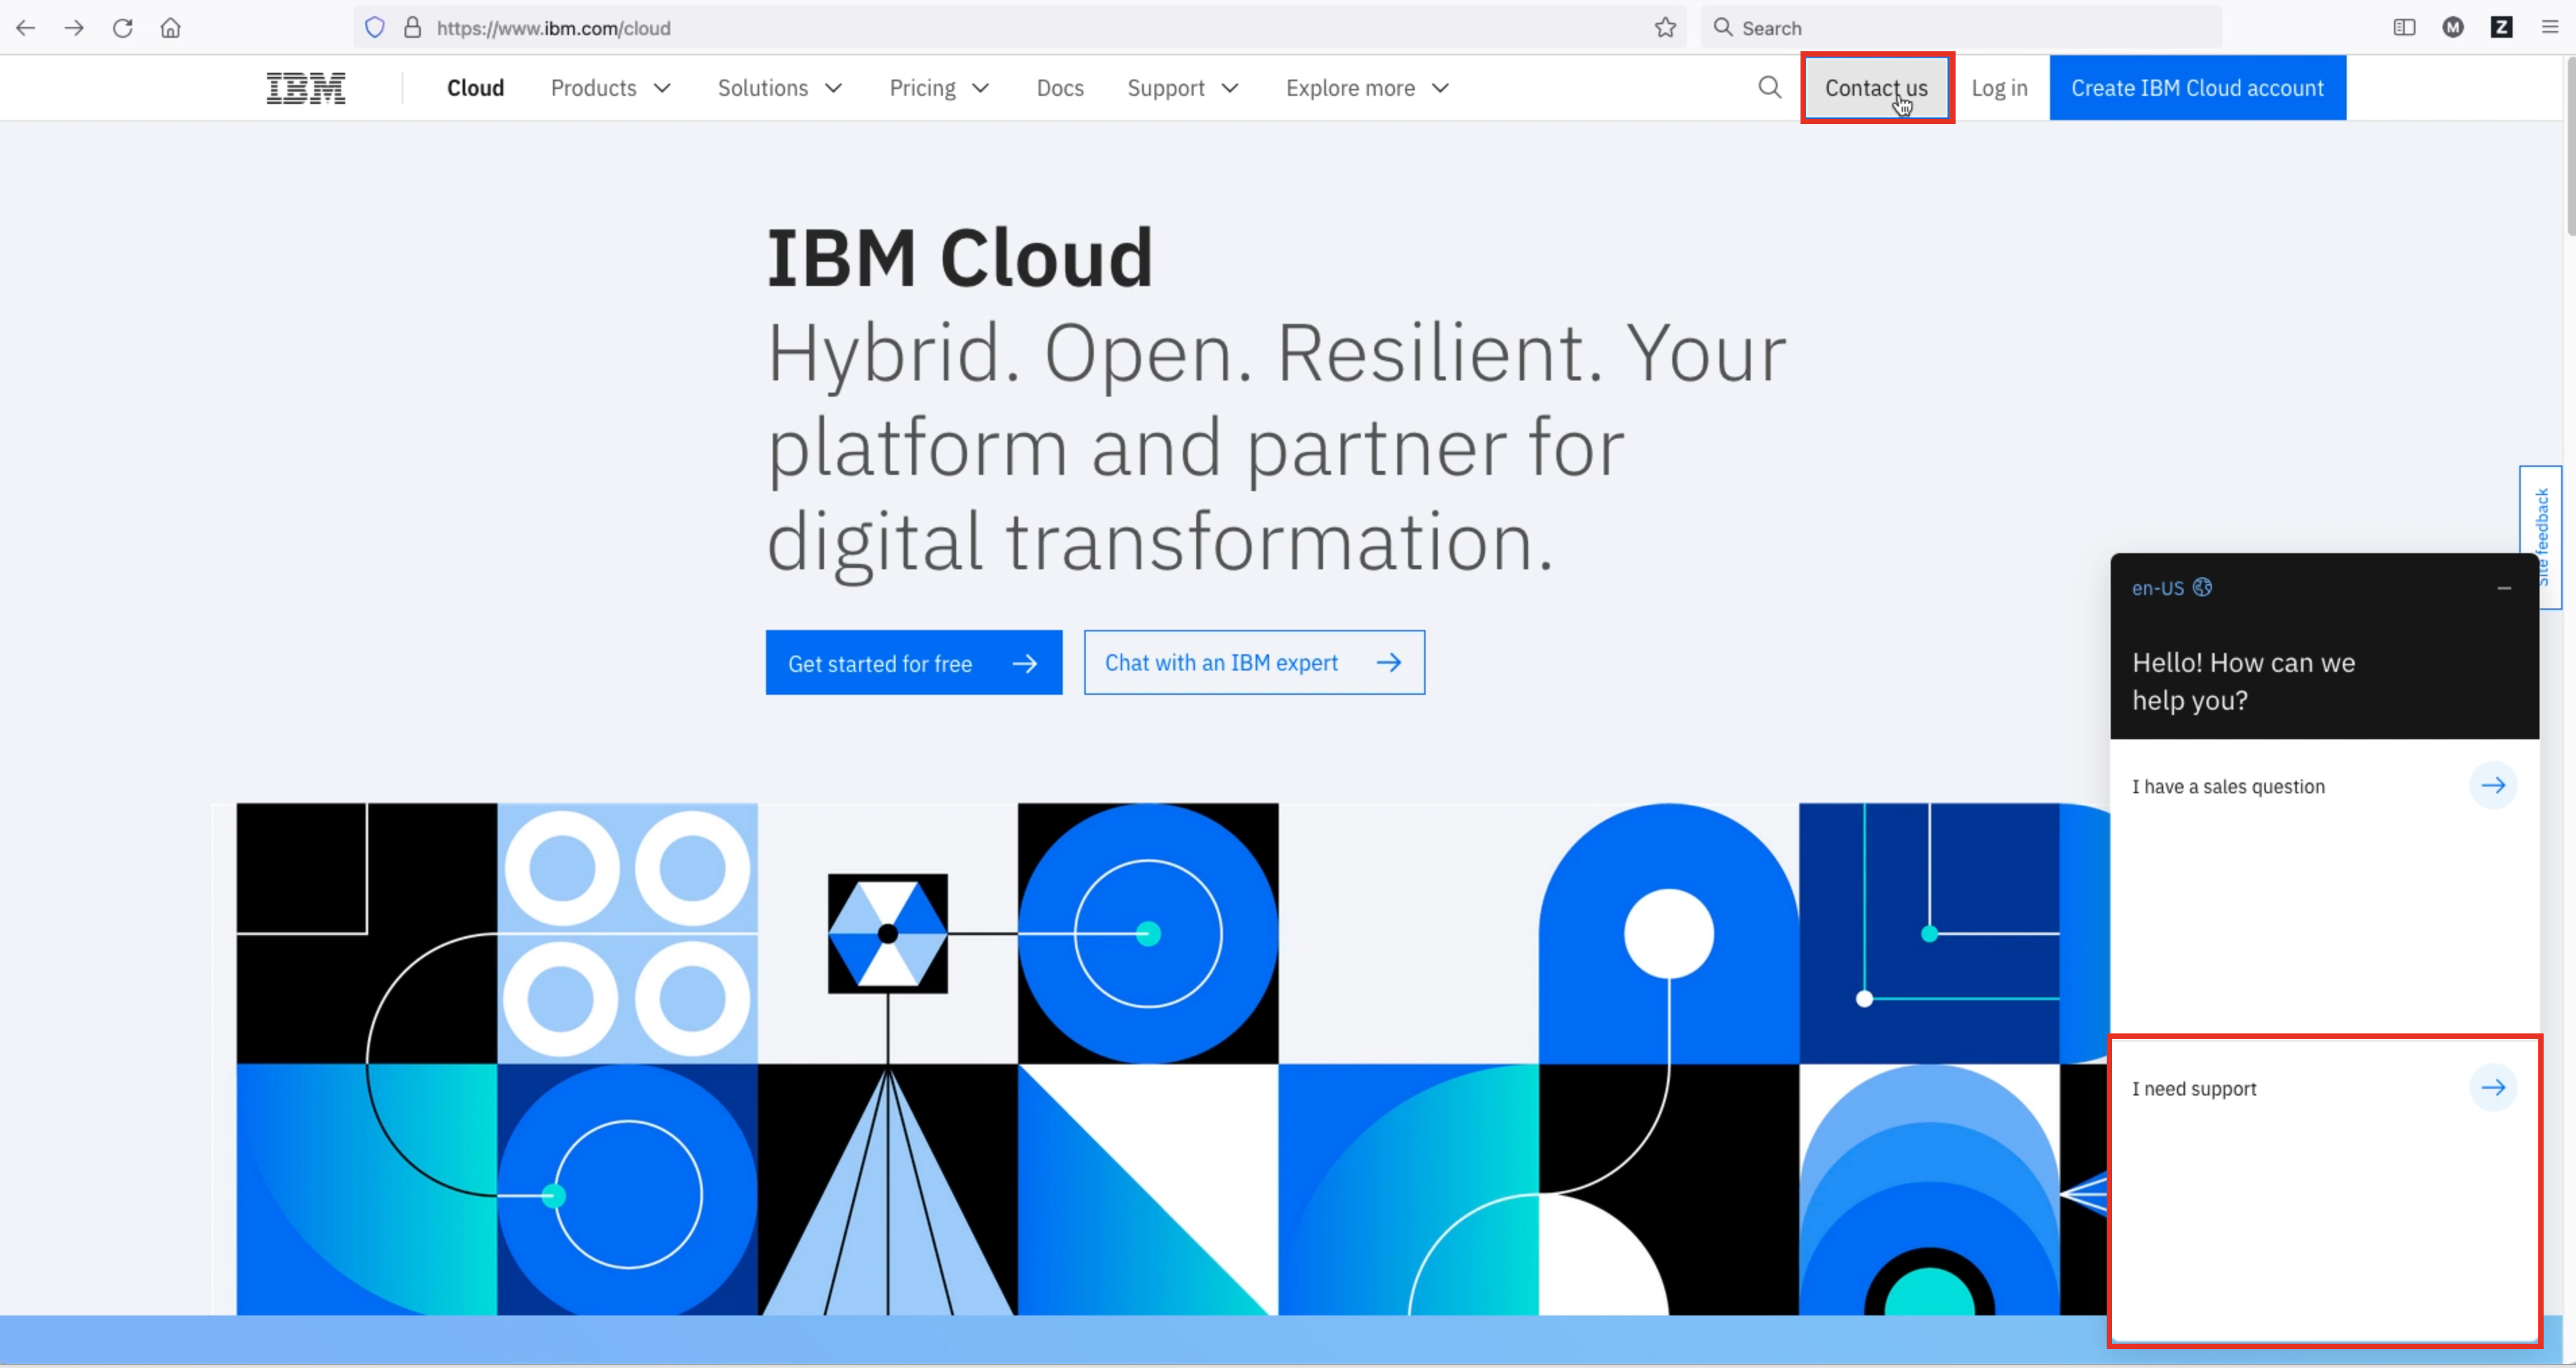
Task: Open the Explore more dropdown
Action: (x=1366, y=88)
